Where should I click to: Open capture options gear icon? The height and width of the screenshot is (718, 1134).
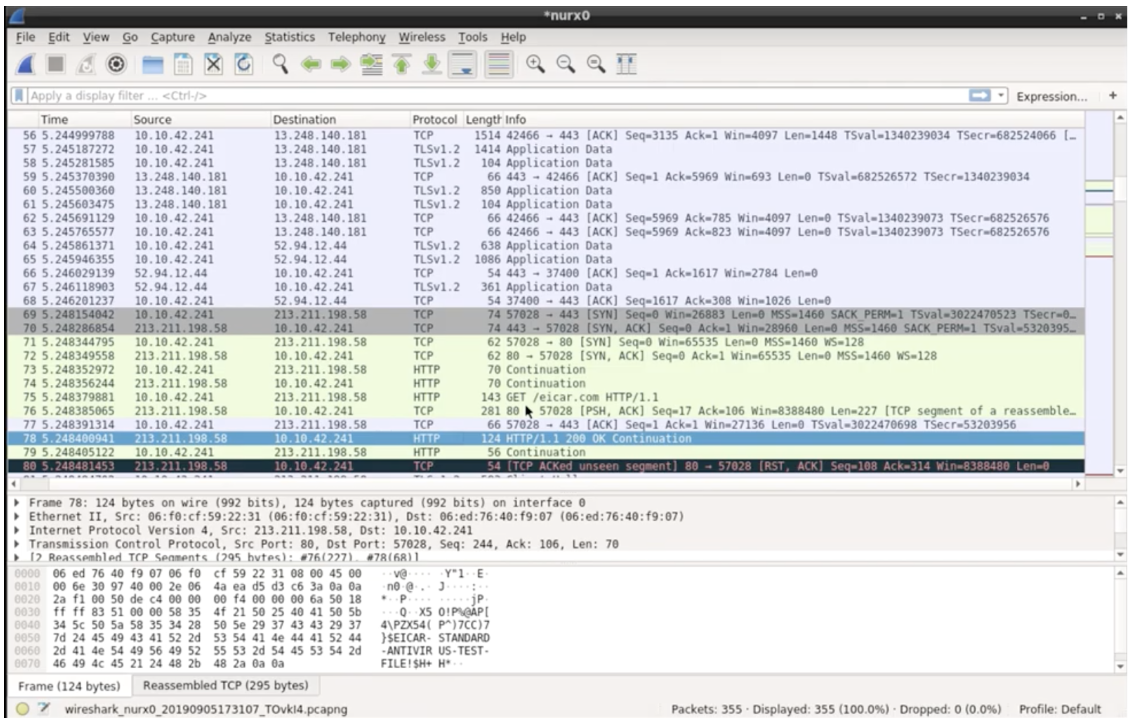[x=118, y=65]
